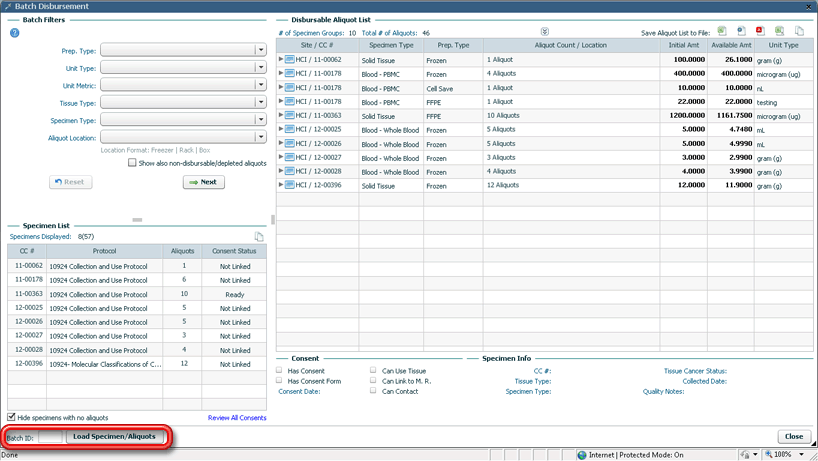
Task: Click the Reset filters button
Action: tap(70, 182)
